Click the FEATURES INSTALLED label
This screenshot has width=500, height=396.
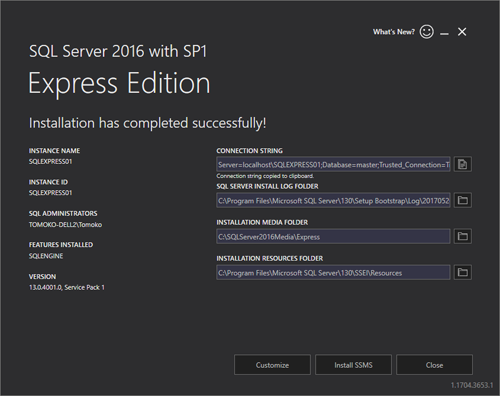point(61,245)
